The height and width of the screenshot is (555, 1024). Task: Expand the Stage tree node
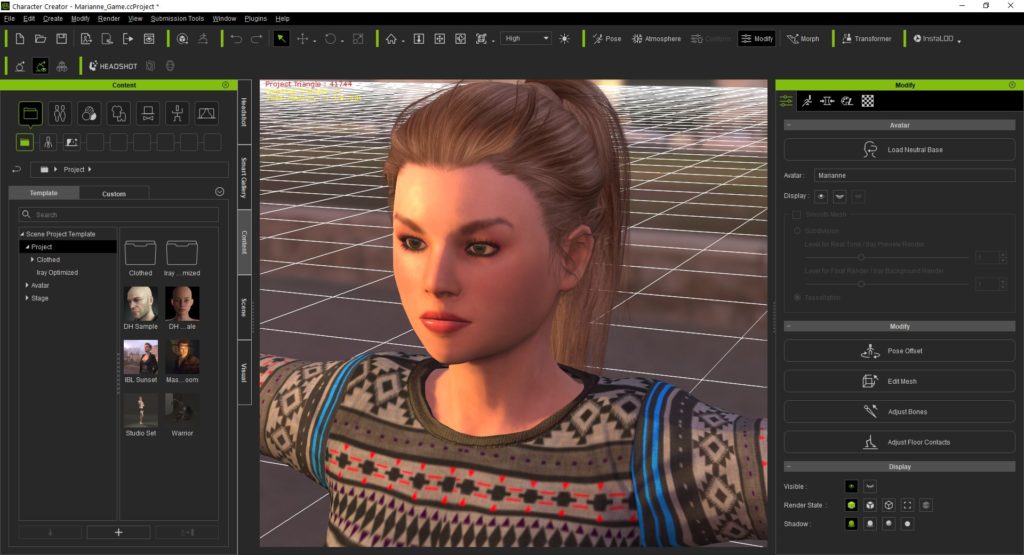pyautogui.click(x=27, y=298)
